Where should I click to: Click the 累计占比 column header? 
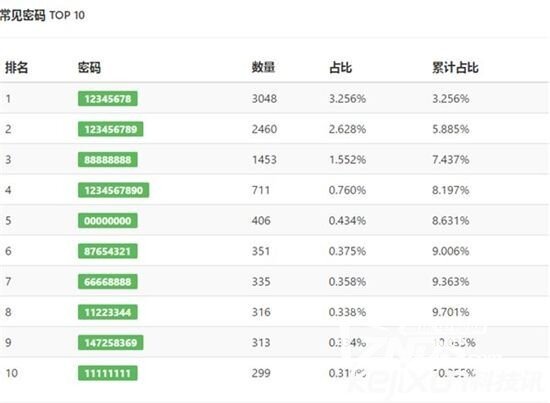click(455, 67)
